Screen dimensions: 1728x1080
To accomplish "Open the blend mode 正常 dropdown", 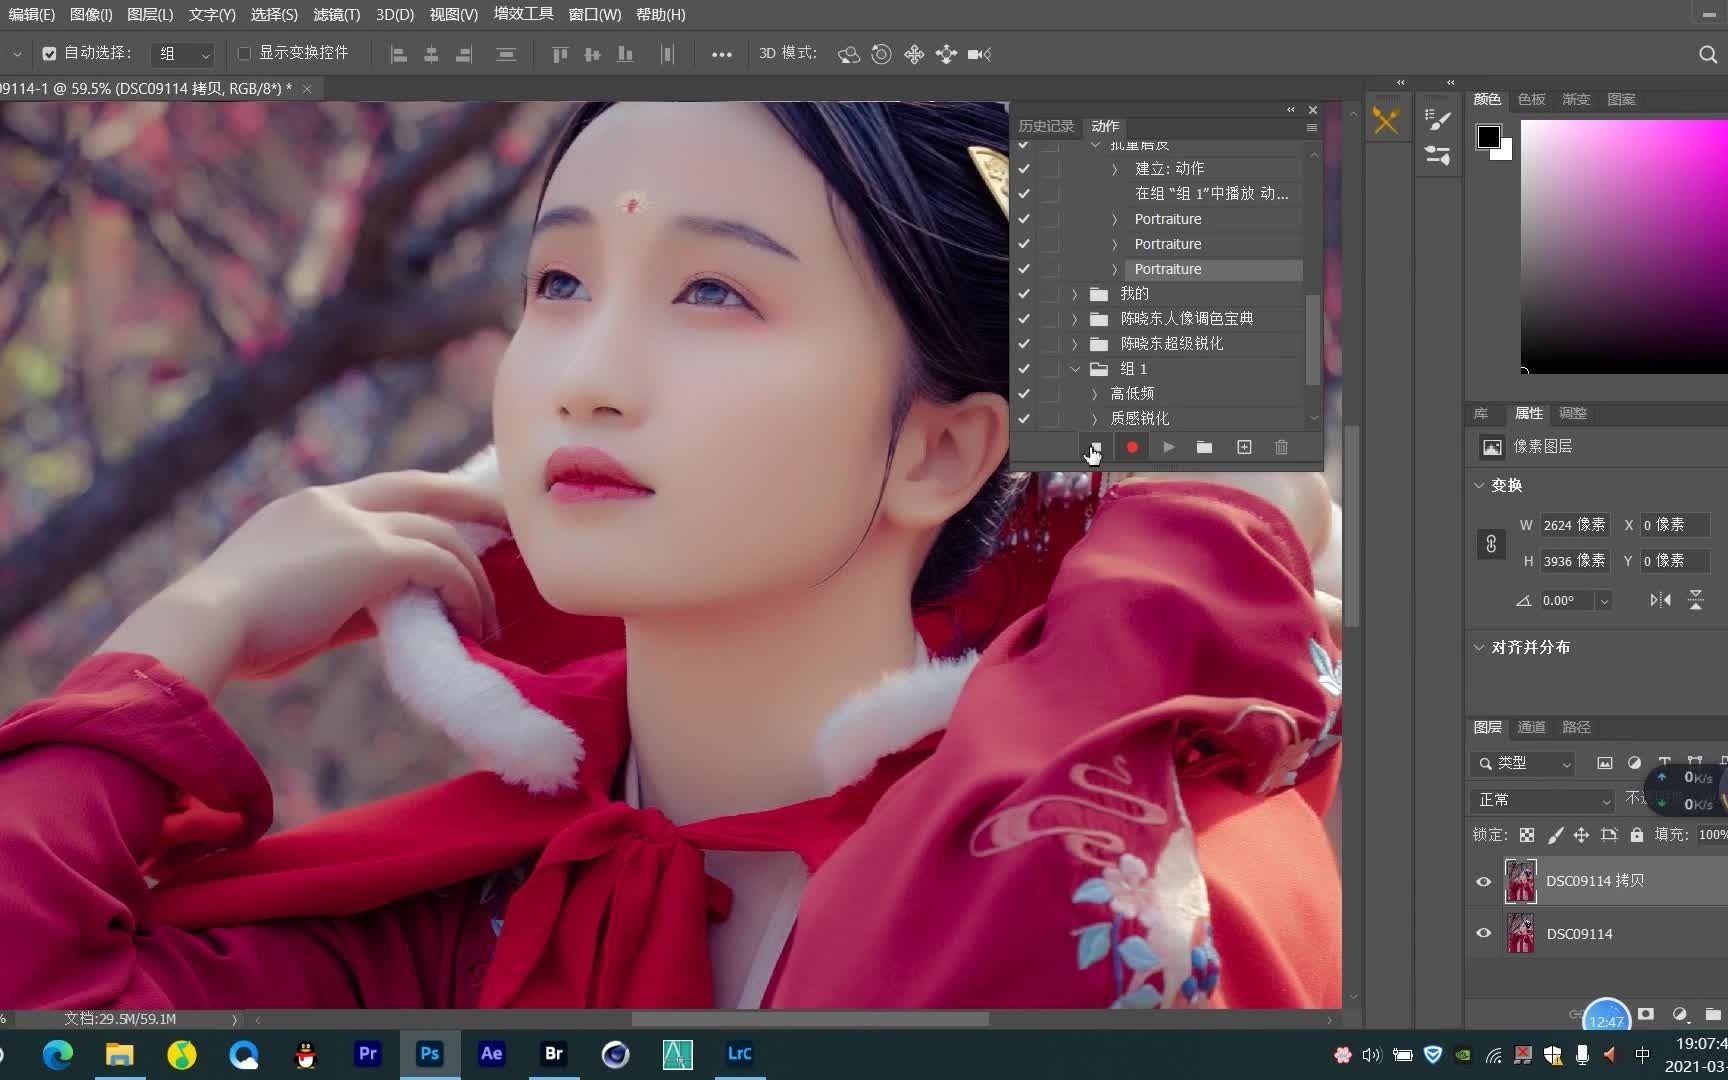I will (x=1543, y=800).
